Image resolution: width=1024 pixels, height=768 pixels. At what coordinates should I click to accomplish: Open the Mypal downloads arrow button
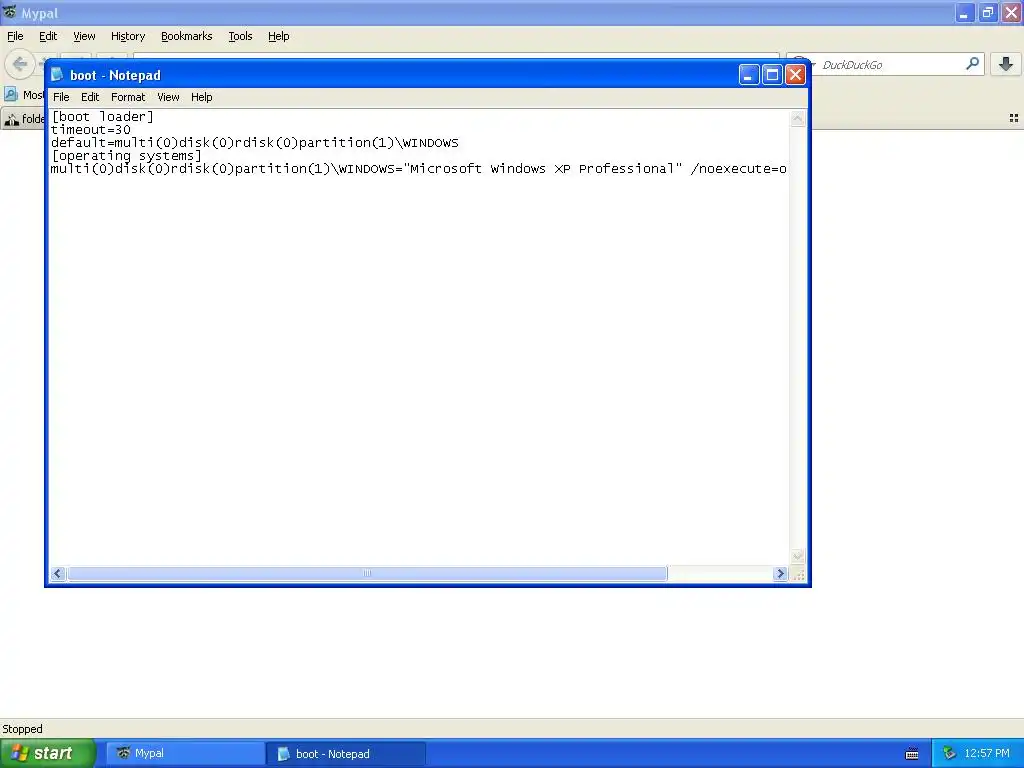coord(1006,64)
